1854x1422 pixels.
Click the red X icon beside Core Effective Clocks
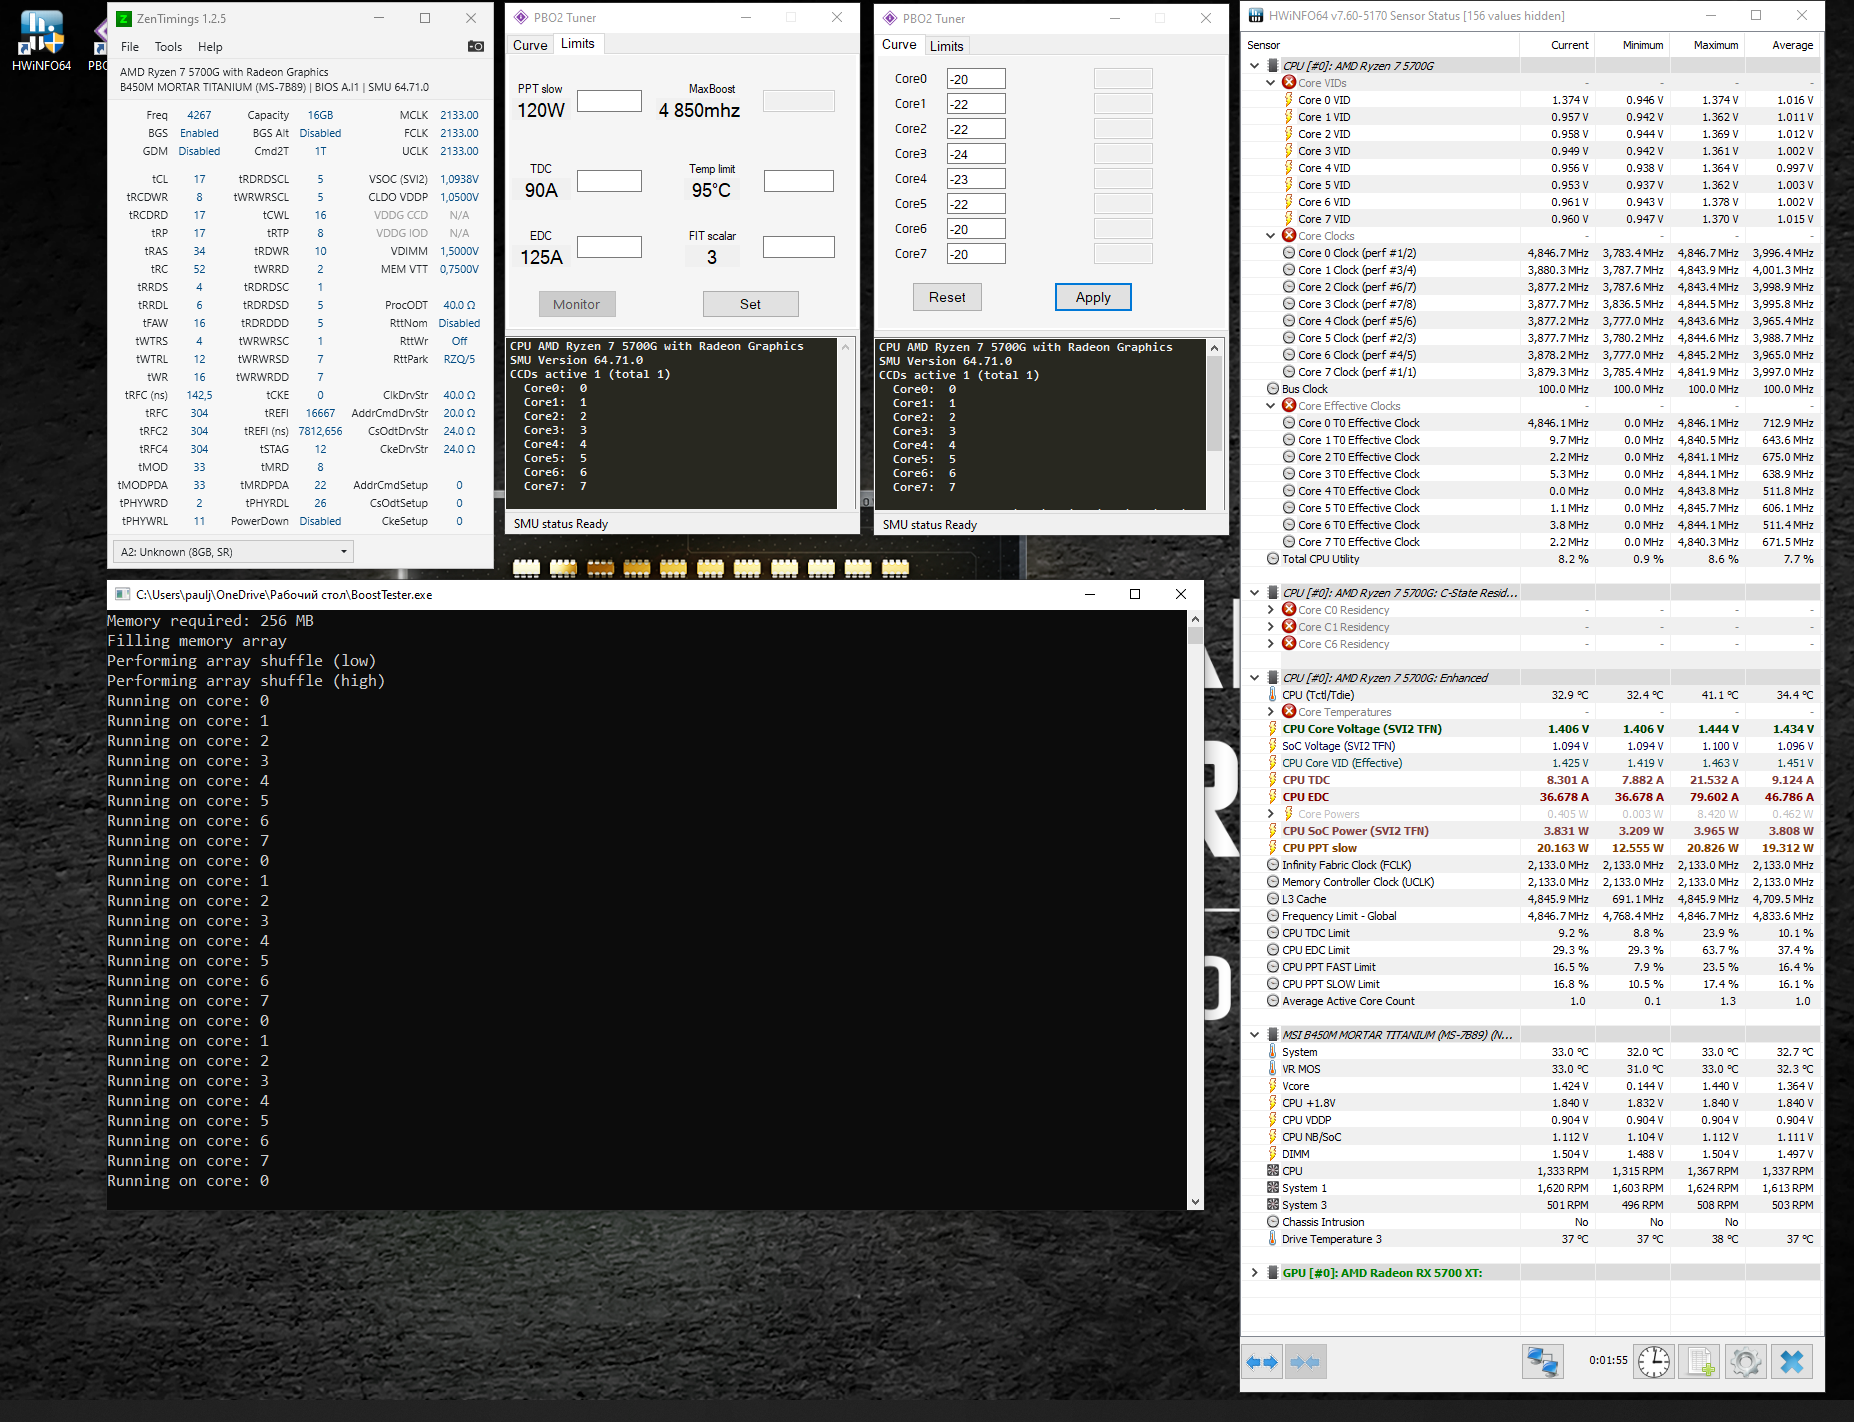coord(1289,406)
